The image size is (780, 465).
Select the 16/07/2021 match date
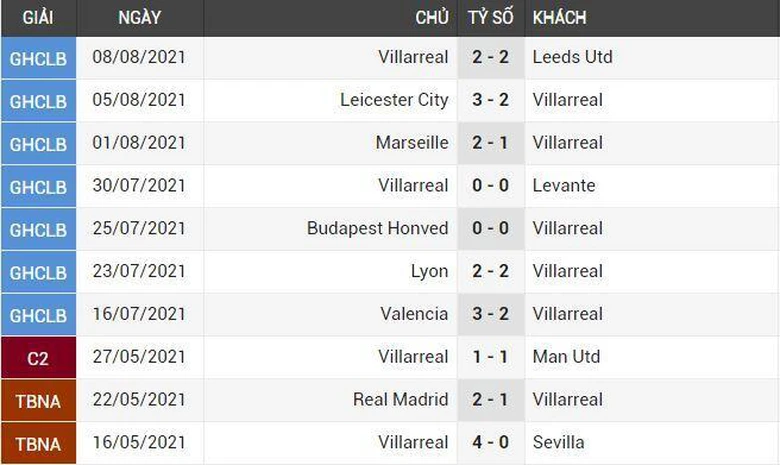[139, 314]
